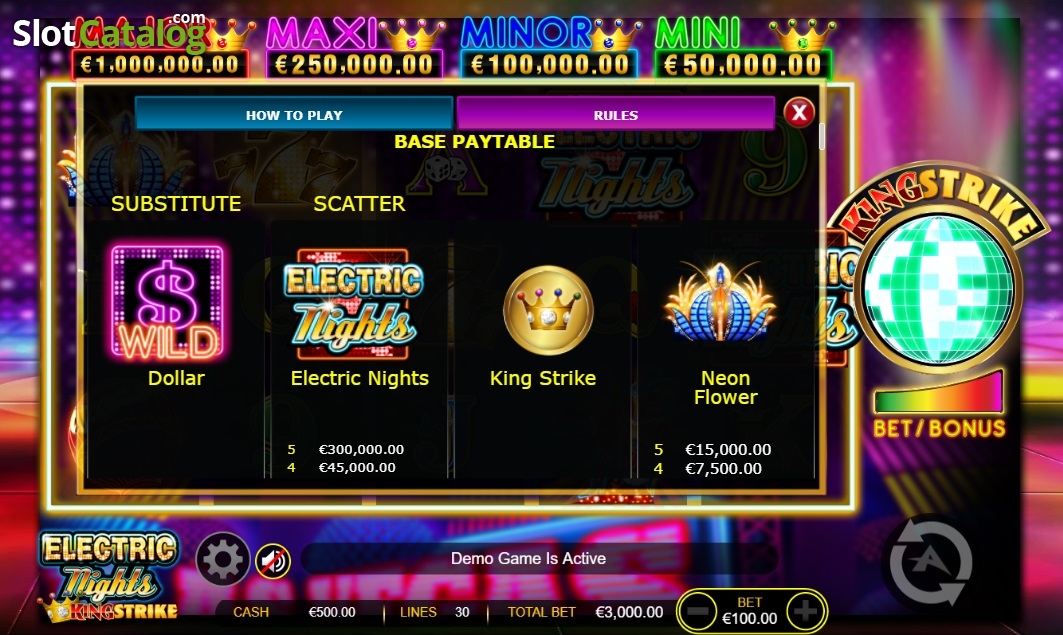
Task: Open the settings gear icon
Action: (x=223, y=559)
